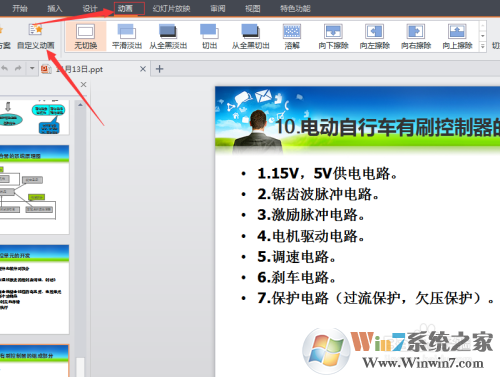The image size is (500, 377).
Task: Expand the transition gallery more button
Action: pyautogui.click(x=482, y=46)
